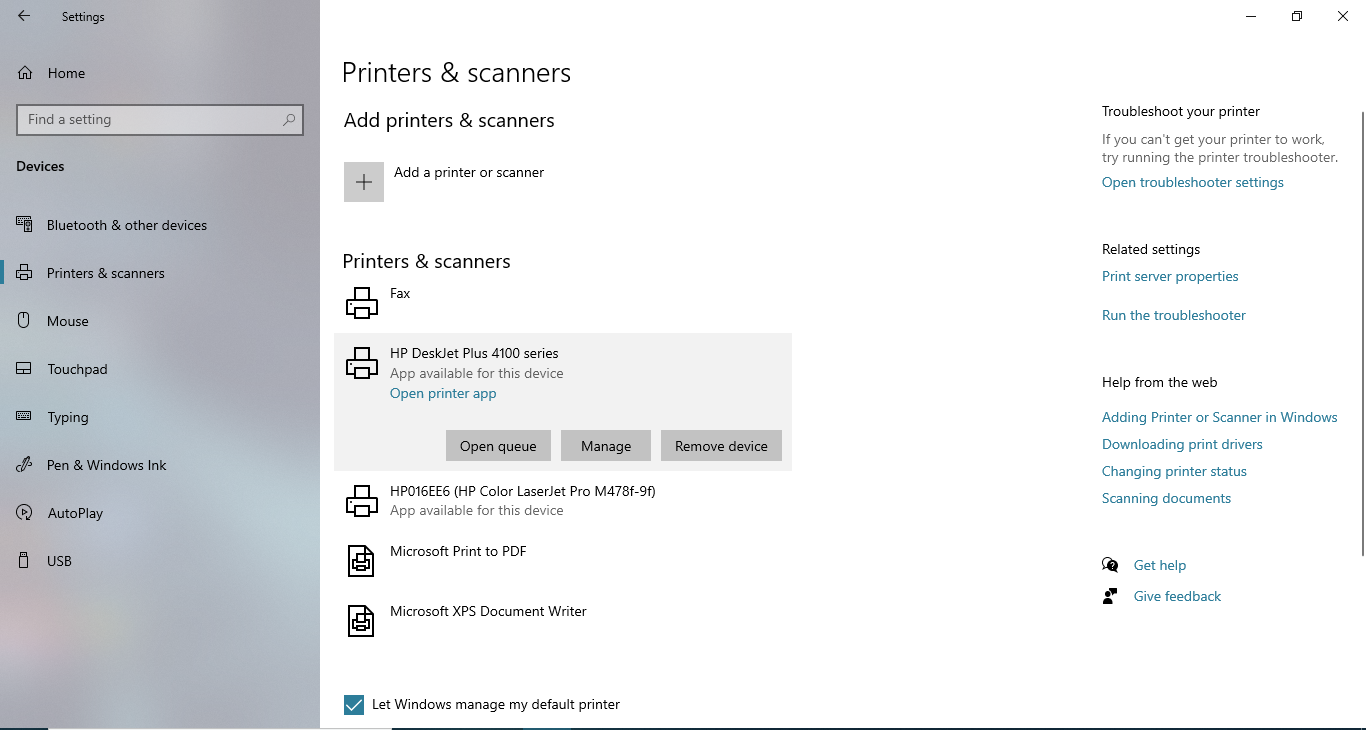Click the Printers & scanners sidebar icon
This screenshot has width=1366, height=730.
pyautogui.click(x=25, y=273)
